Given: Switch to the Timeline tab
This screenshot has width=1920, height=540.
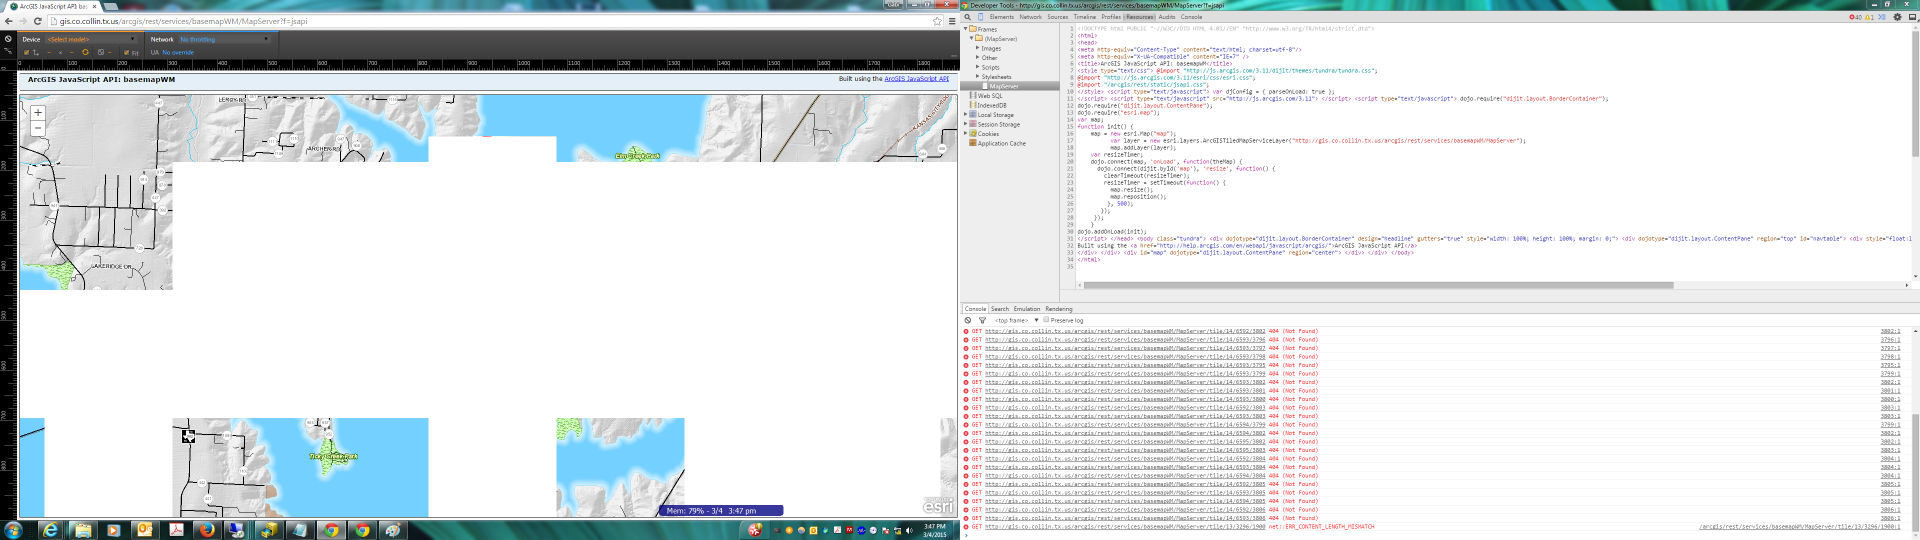Looking at the screenshot, I should tap(1085, 17).
